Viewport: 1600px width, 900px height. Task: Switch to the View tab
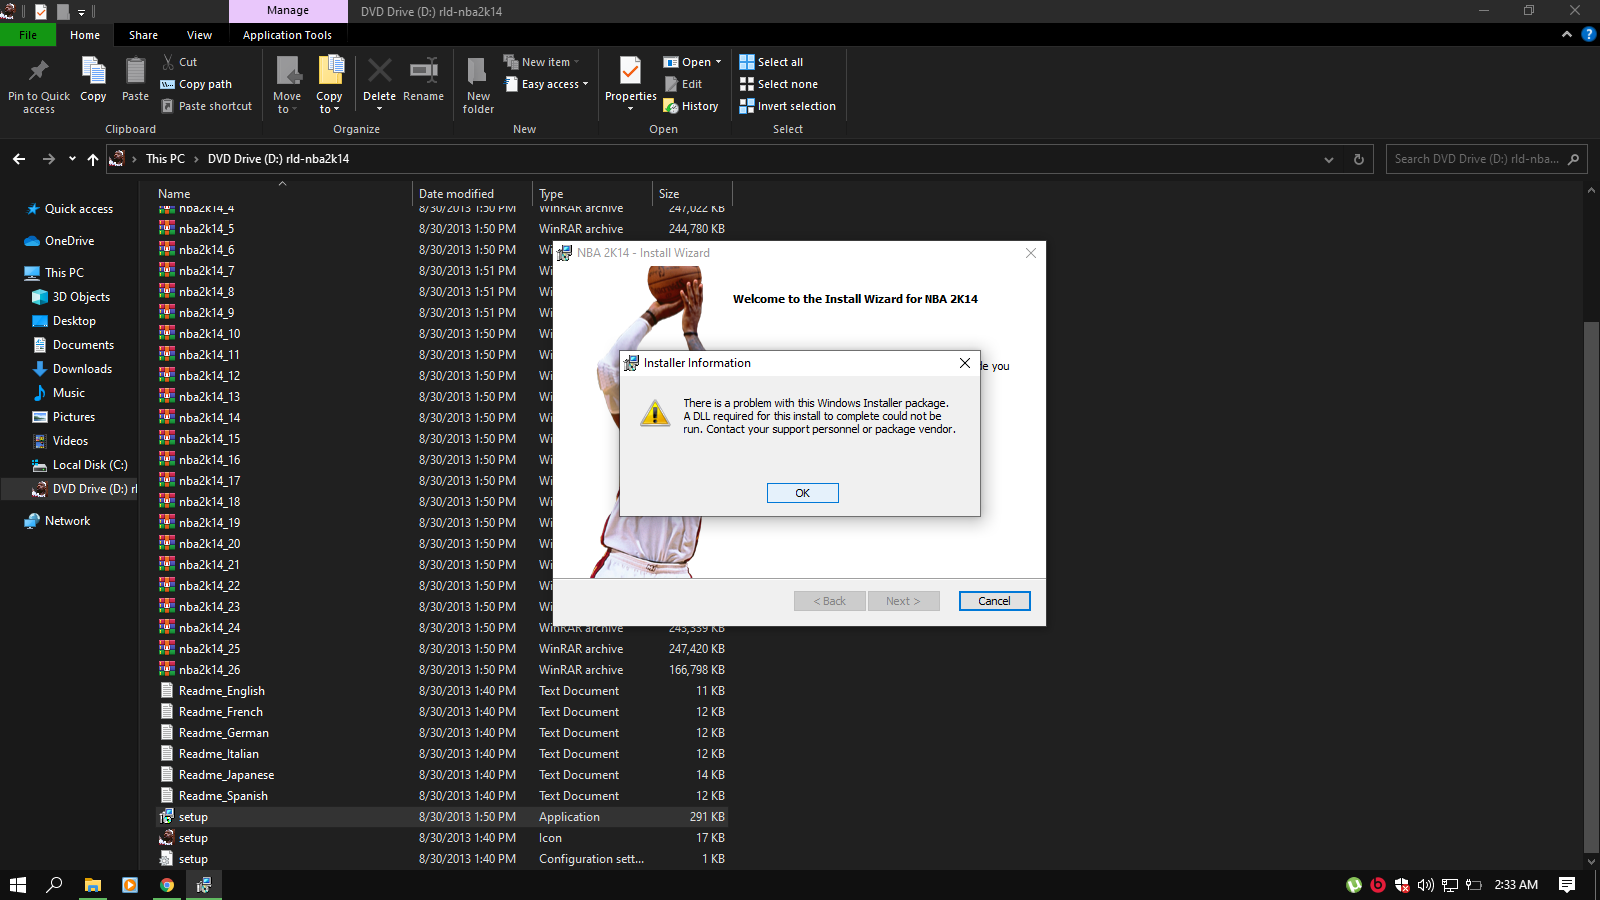199,35
